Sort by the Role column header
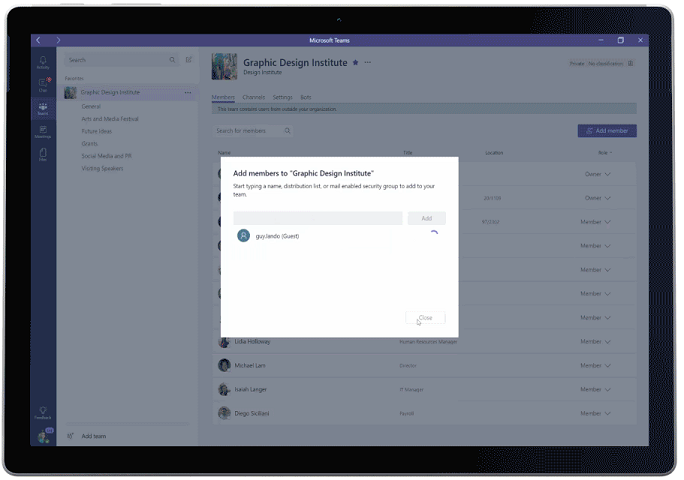The height and width of the screenshot is (480, 684). tap(605, 153)
